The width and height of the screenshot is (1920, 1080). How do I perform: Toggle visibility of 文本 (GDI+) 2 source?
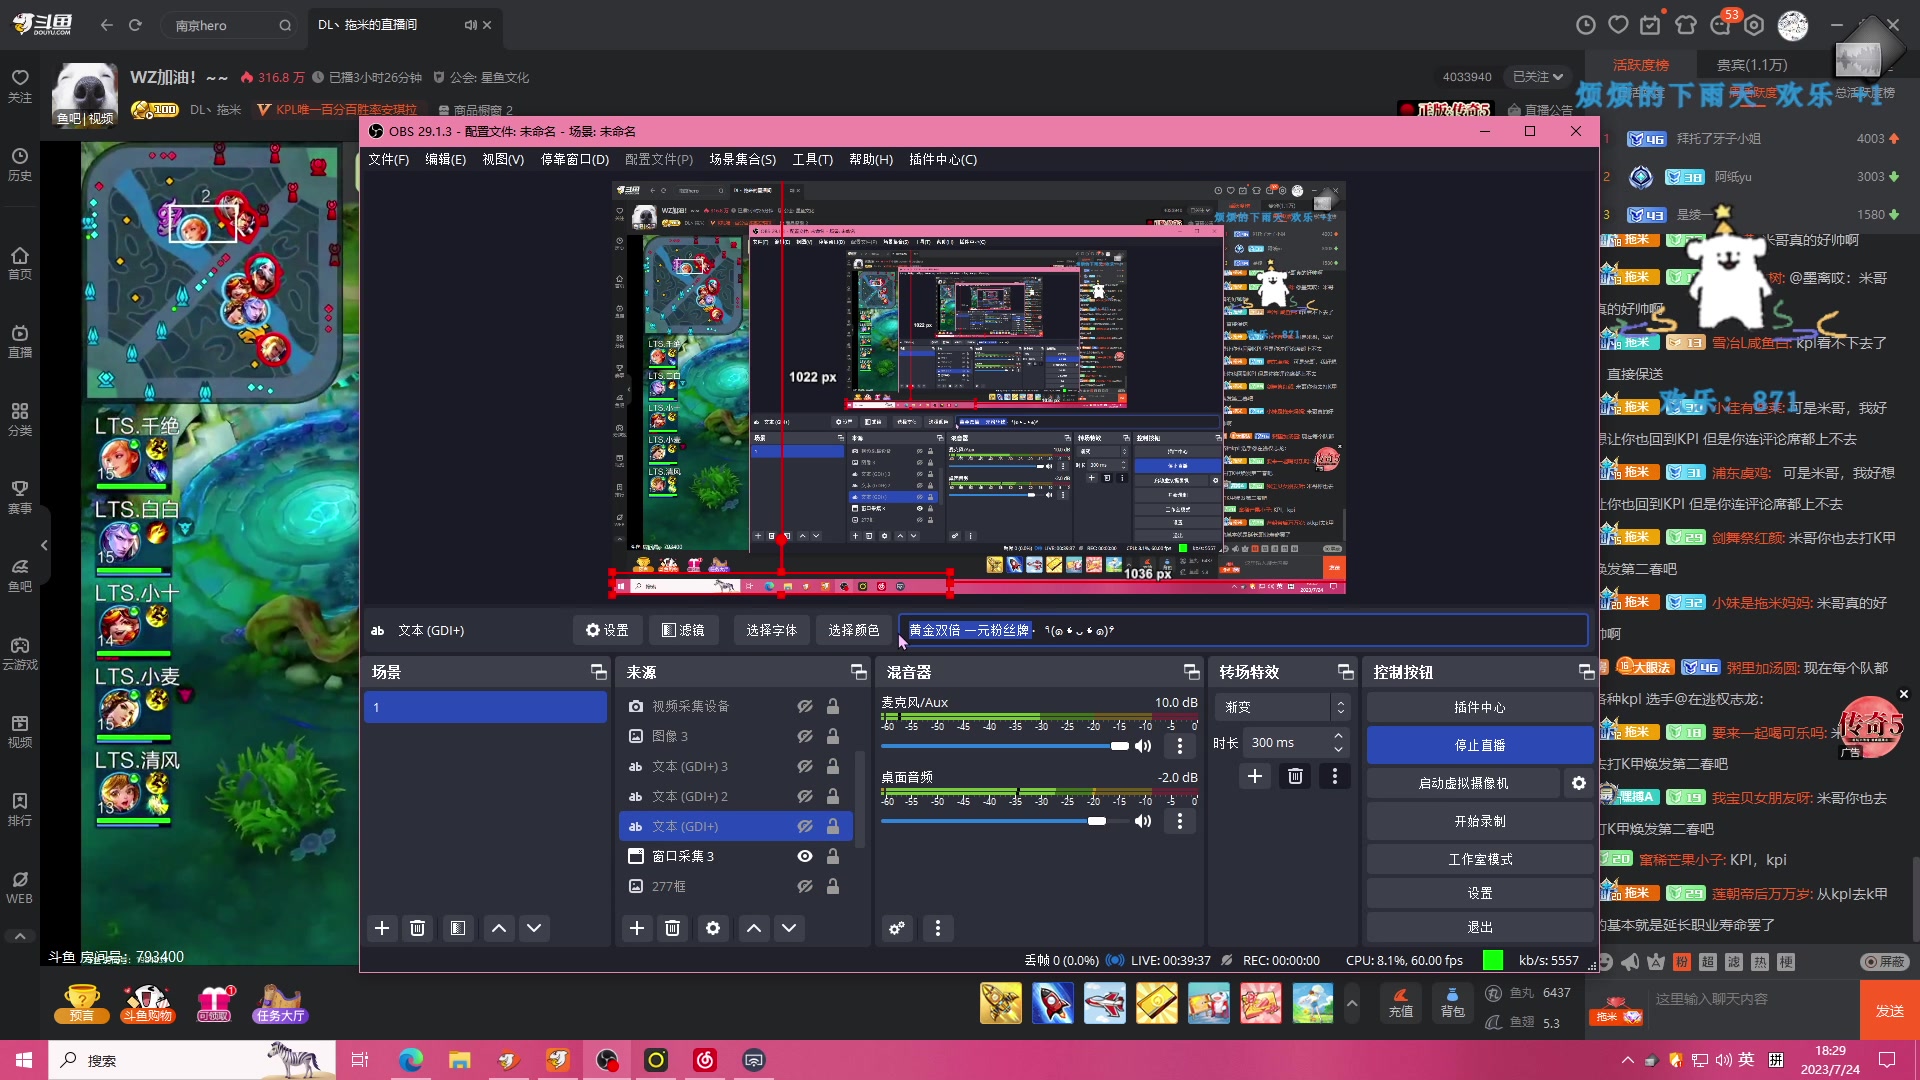click(x=805, y=796)
